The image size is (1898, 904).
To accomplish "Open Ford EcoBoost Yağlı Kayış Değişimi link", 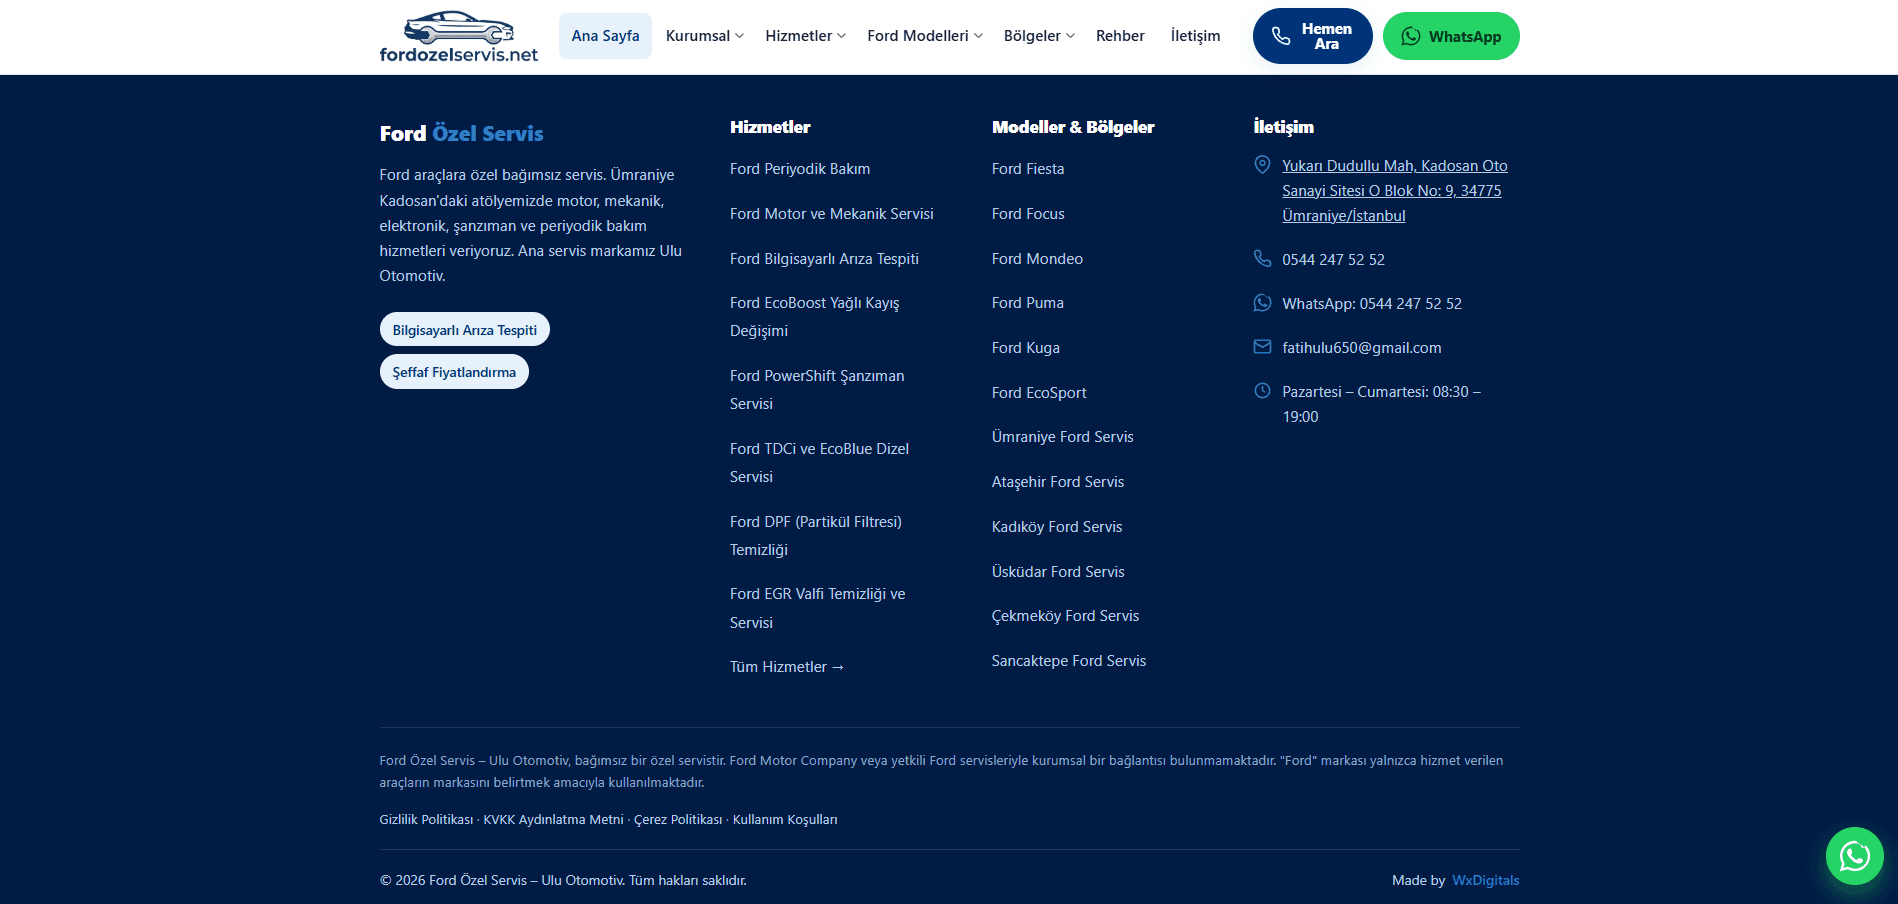I will click(815, 317).
